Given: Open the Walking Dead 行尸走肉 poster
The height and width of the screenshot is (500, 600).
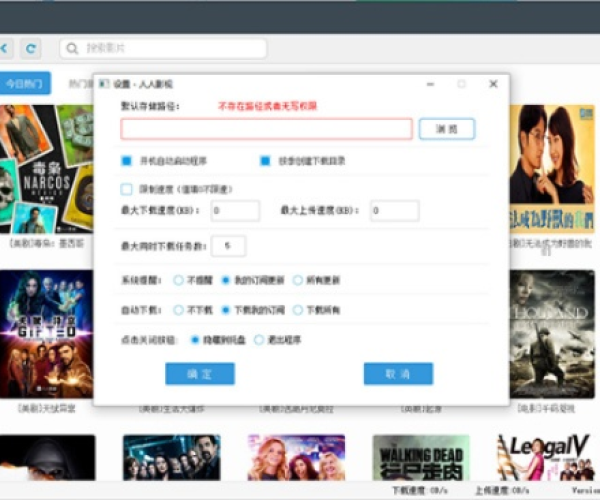Looking at the screenshot, I should click(421, 458).
